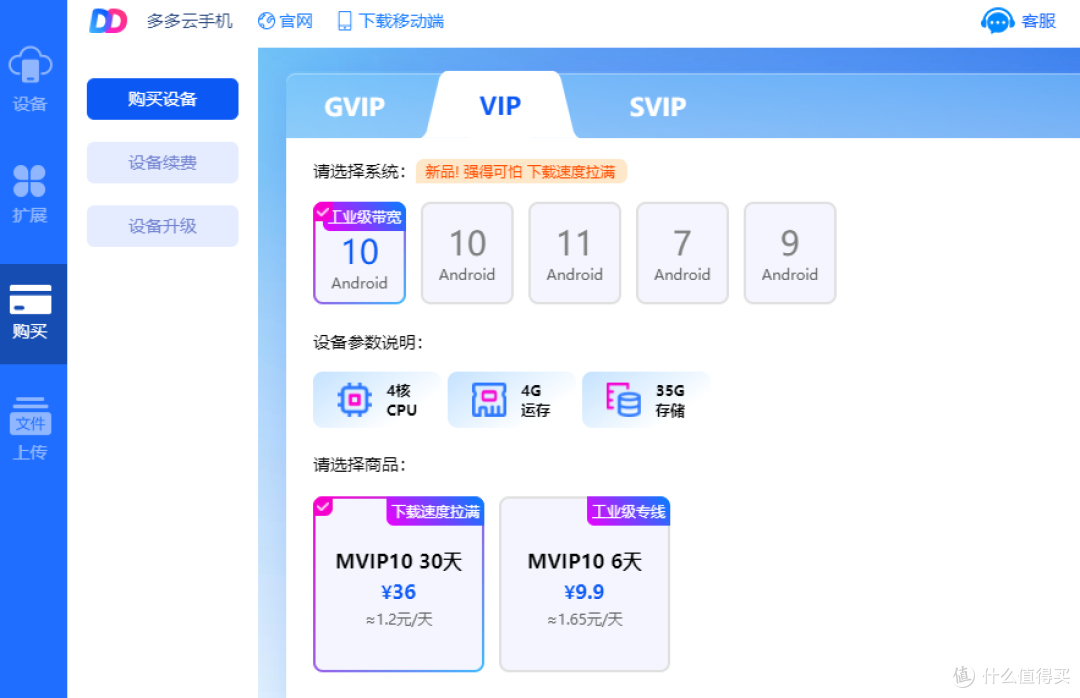Open the 设备续费 option
The width and height of the screenshot is (1080, 698).
click(x=163, y=163)
